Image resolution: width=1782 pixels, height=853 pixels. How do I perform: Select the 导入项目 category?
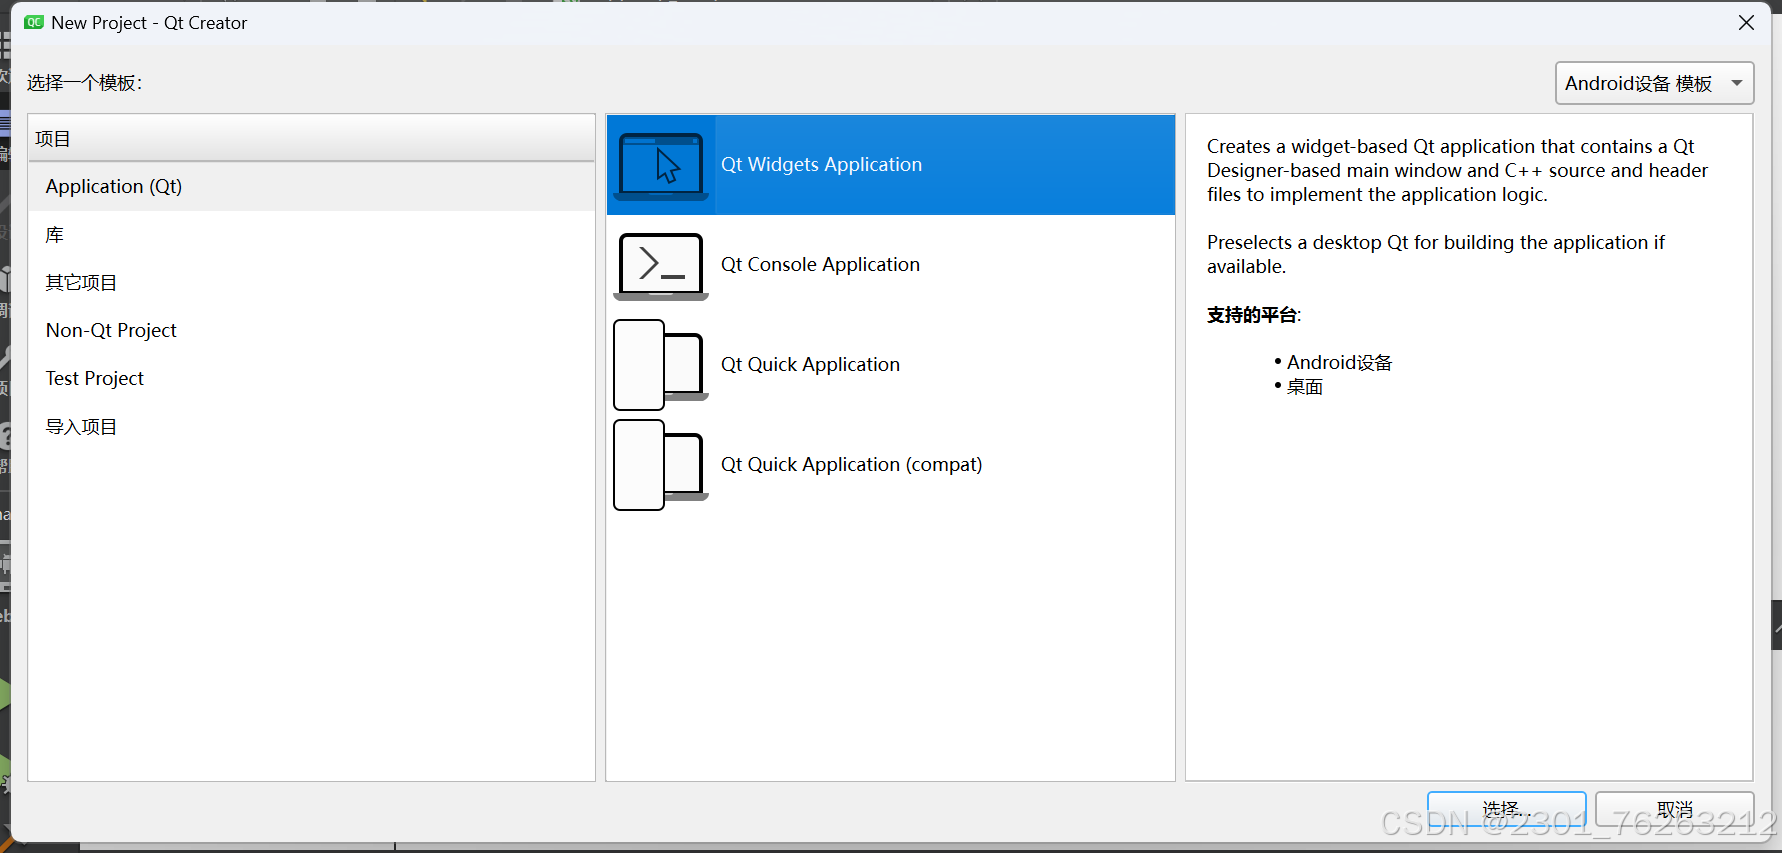point(312,427)
